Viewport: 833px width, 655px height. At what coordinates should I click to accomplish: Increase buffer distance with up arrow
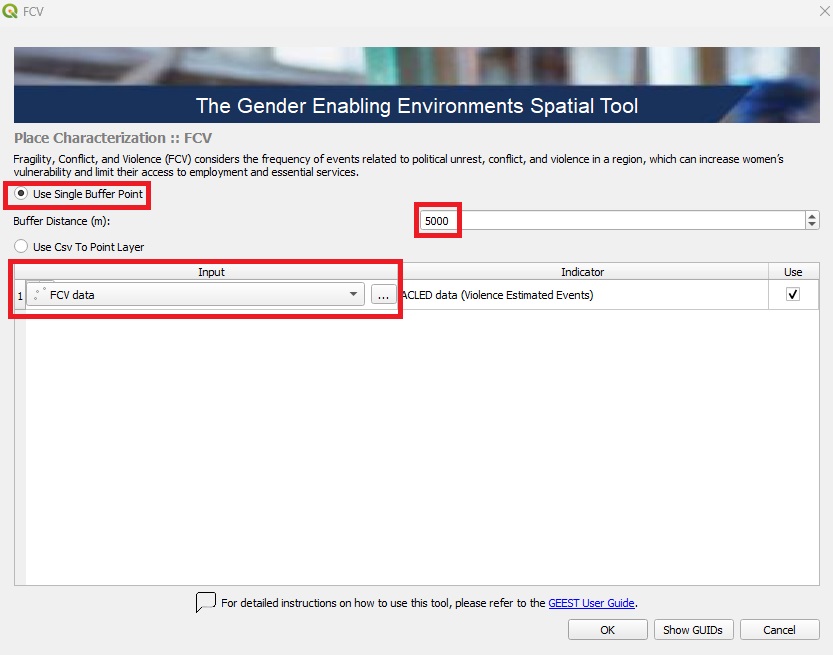(x=812, y=216)
